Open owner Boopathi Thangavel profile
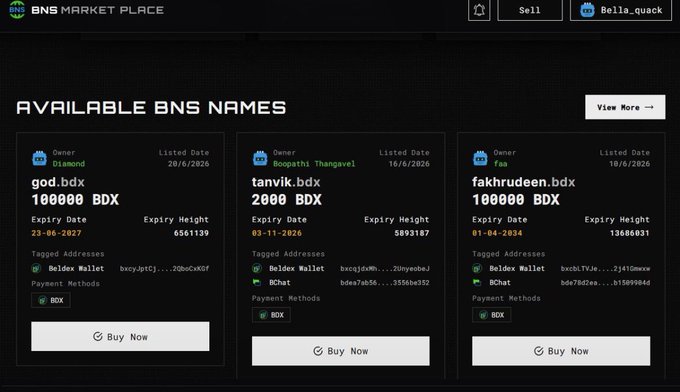Viewport: 680px width, 392px height. pos(314,163)
